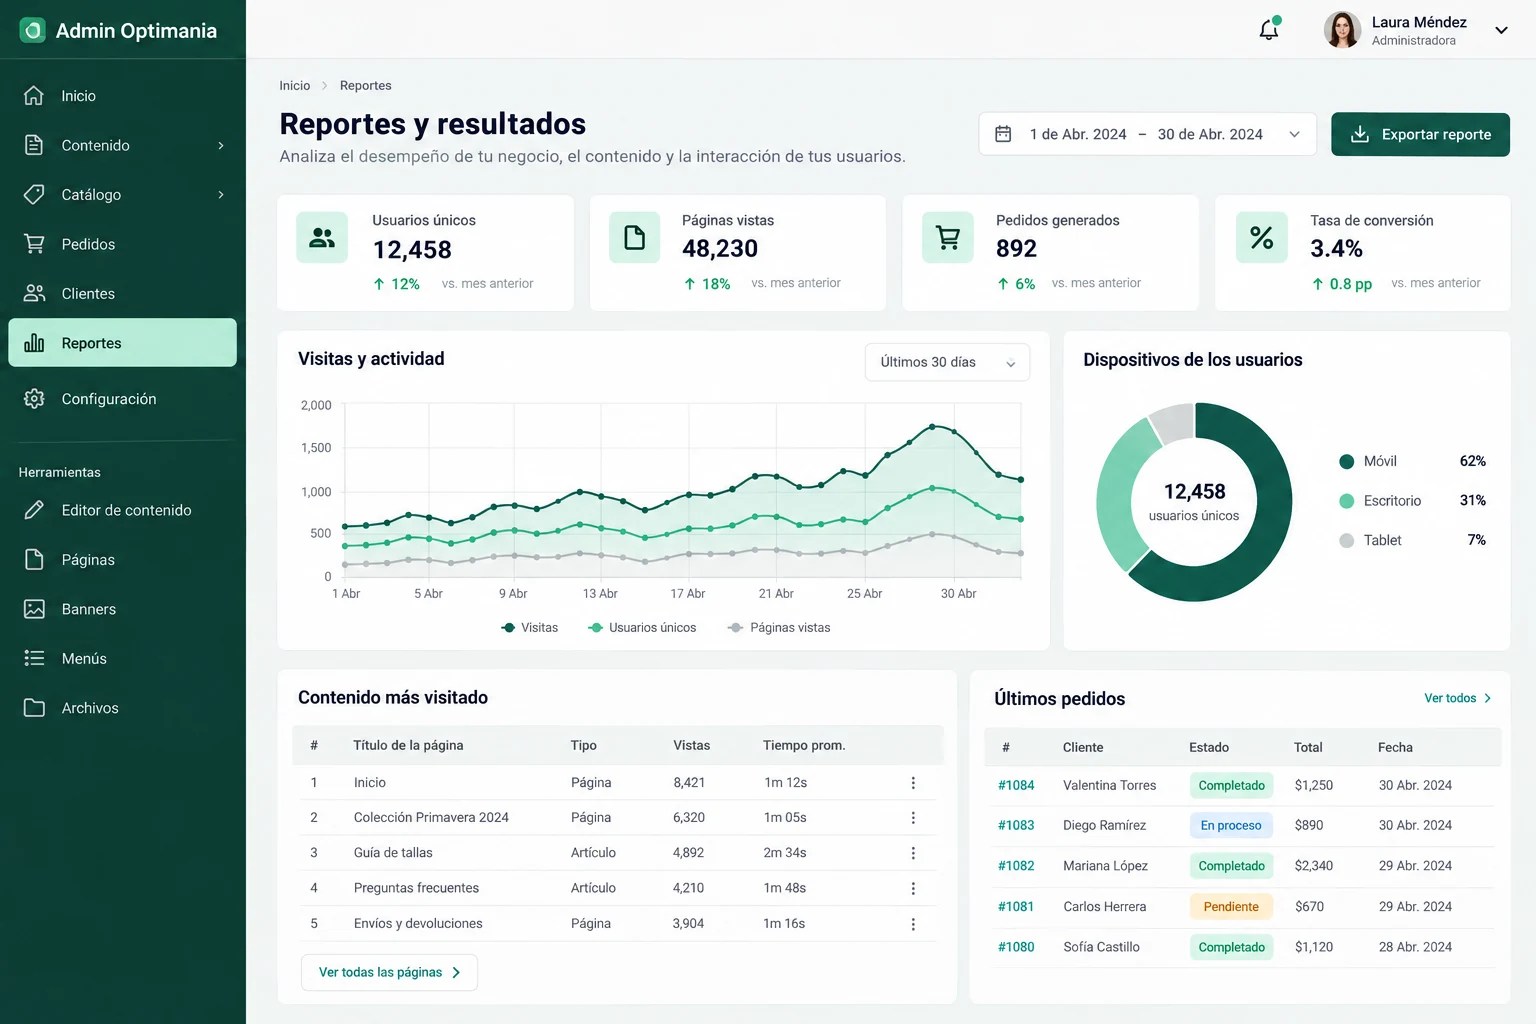Click the Archivos folder icon

34,707
